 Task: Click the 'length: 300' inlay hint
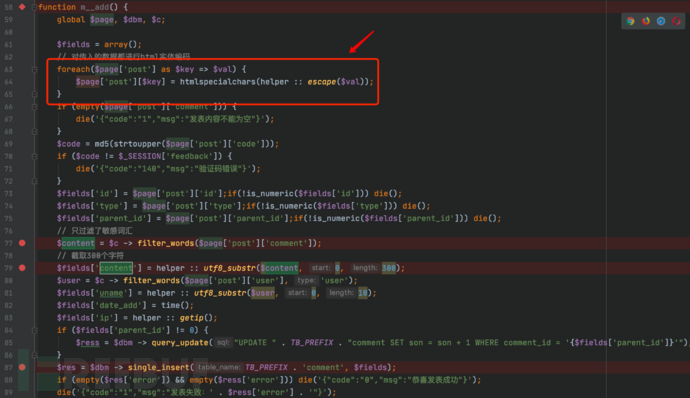(x=374, y=268)
